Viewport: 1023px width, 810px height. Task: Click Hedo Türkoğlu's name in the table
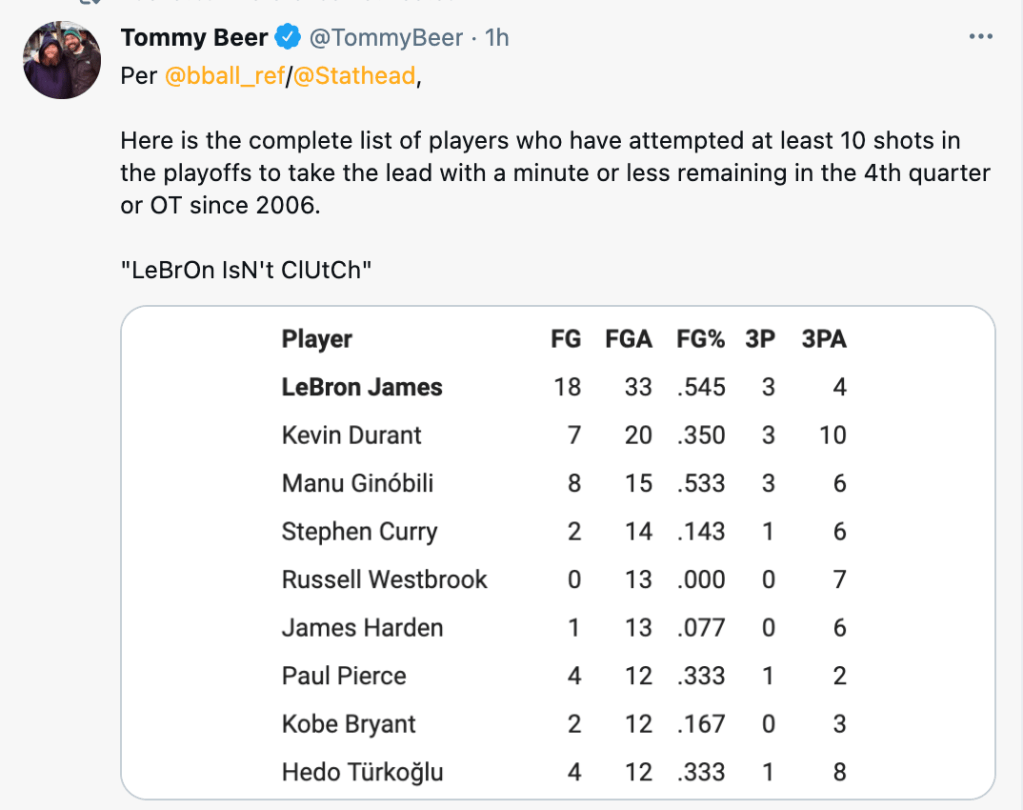coord(362,772)
